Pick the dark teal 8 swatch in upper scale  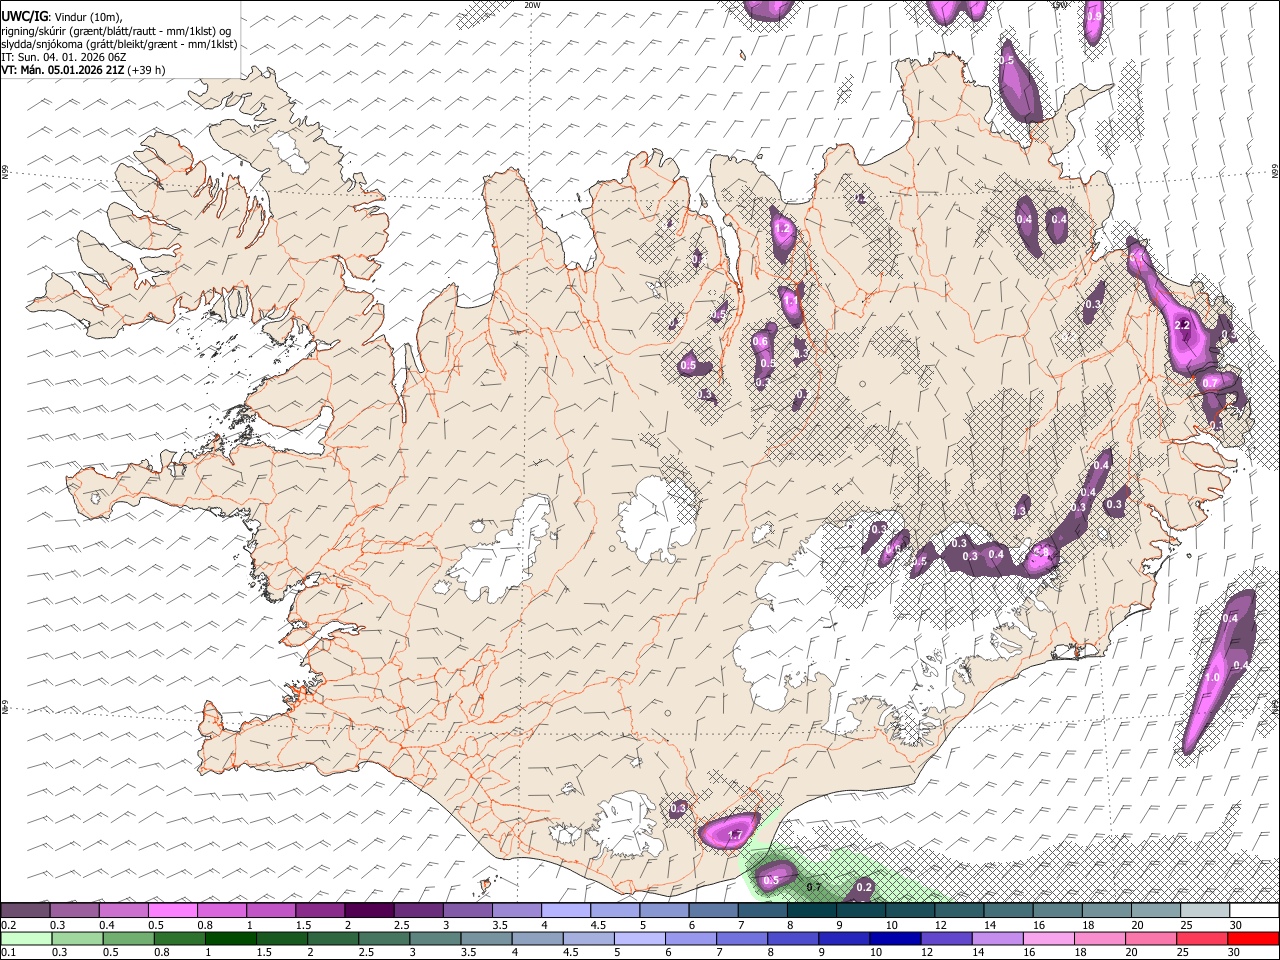point(811,911)
